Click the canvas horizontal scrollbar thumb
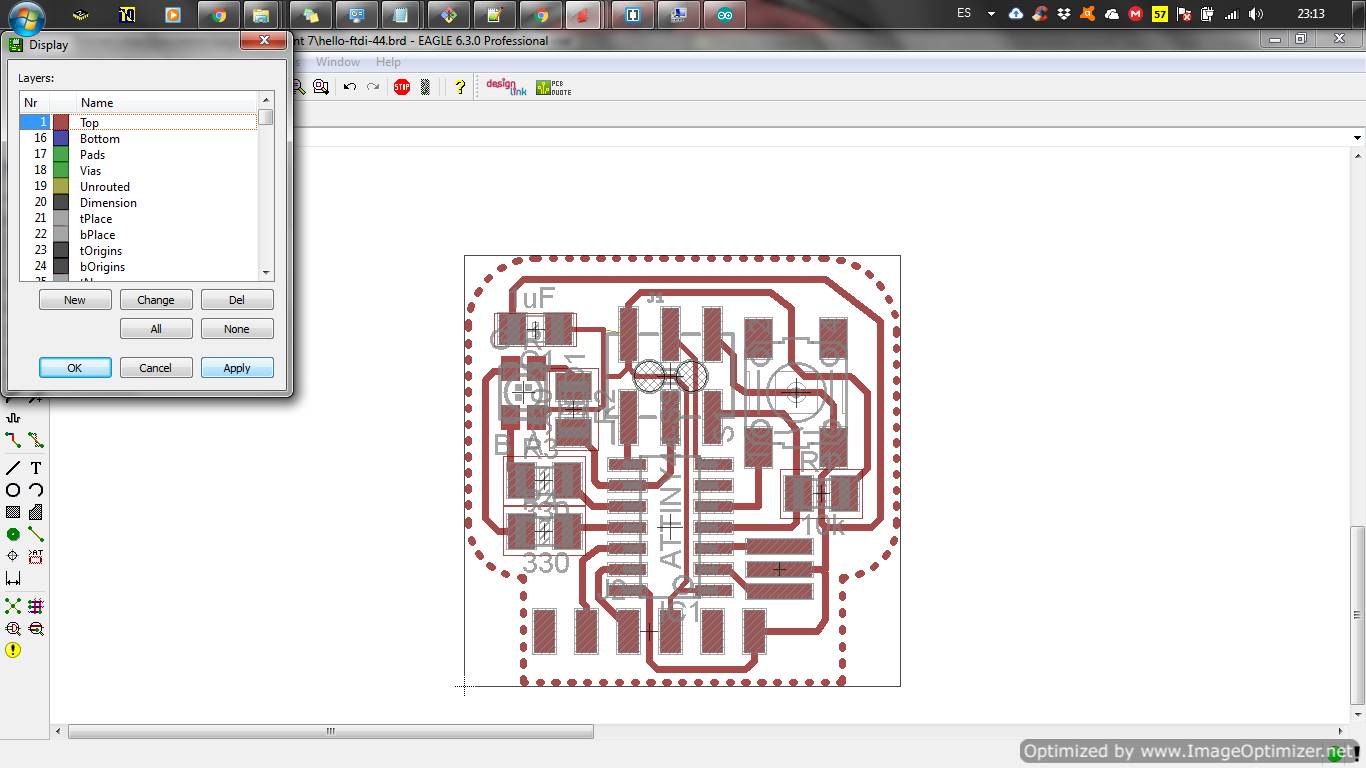This screenshot has height=768, width=1366. click(330, 731)
